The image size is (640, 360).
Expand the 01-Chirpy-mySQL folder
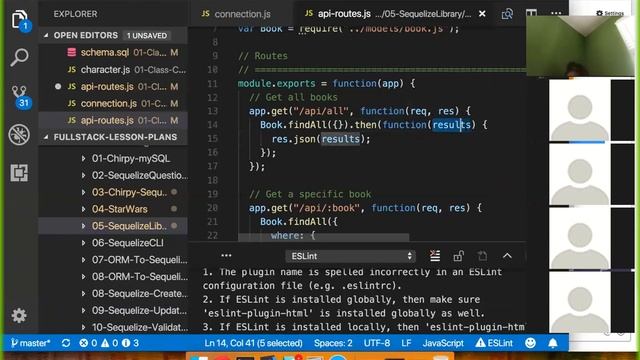tap(113, 158)
